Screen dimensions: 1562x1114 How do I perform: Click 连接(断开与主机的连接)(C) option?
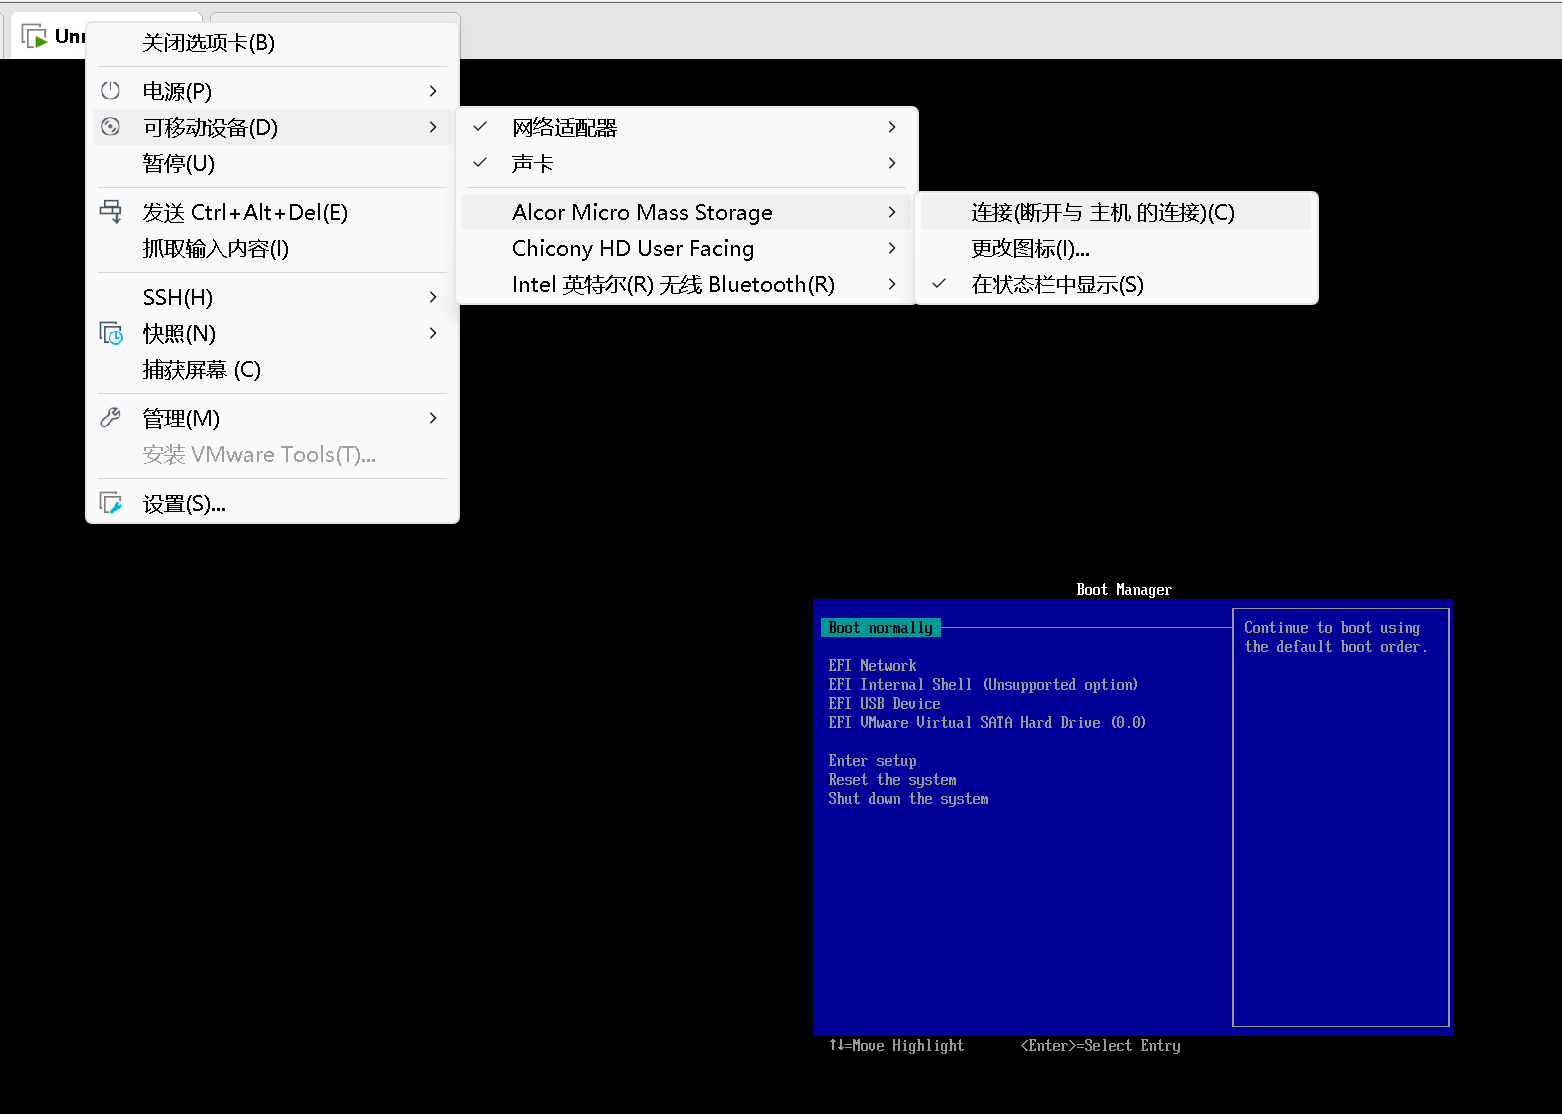pyautogui.click(x=1102, y=213)
